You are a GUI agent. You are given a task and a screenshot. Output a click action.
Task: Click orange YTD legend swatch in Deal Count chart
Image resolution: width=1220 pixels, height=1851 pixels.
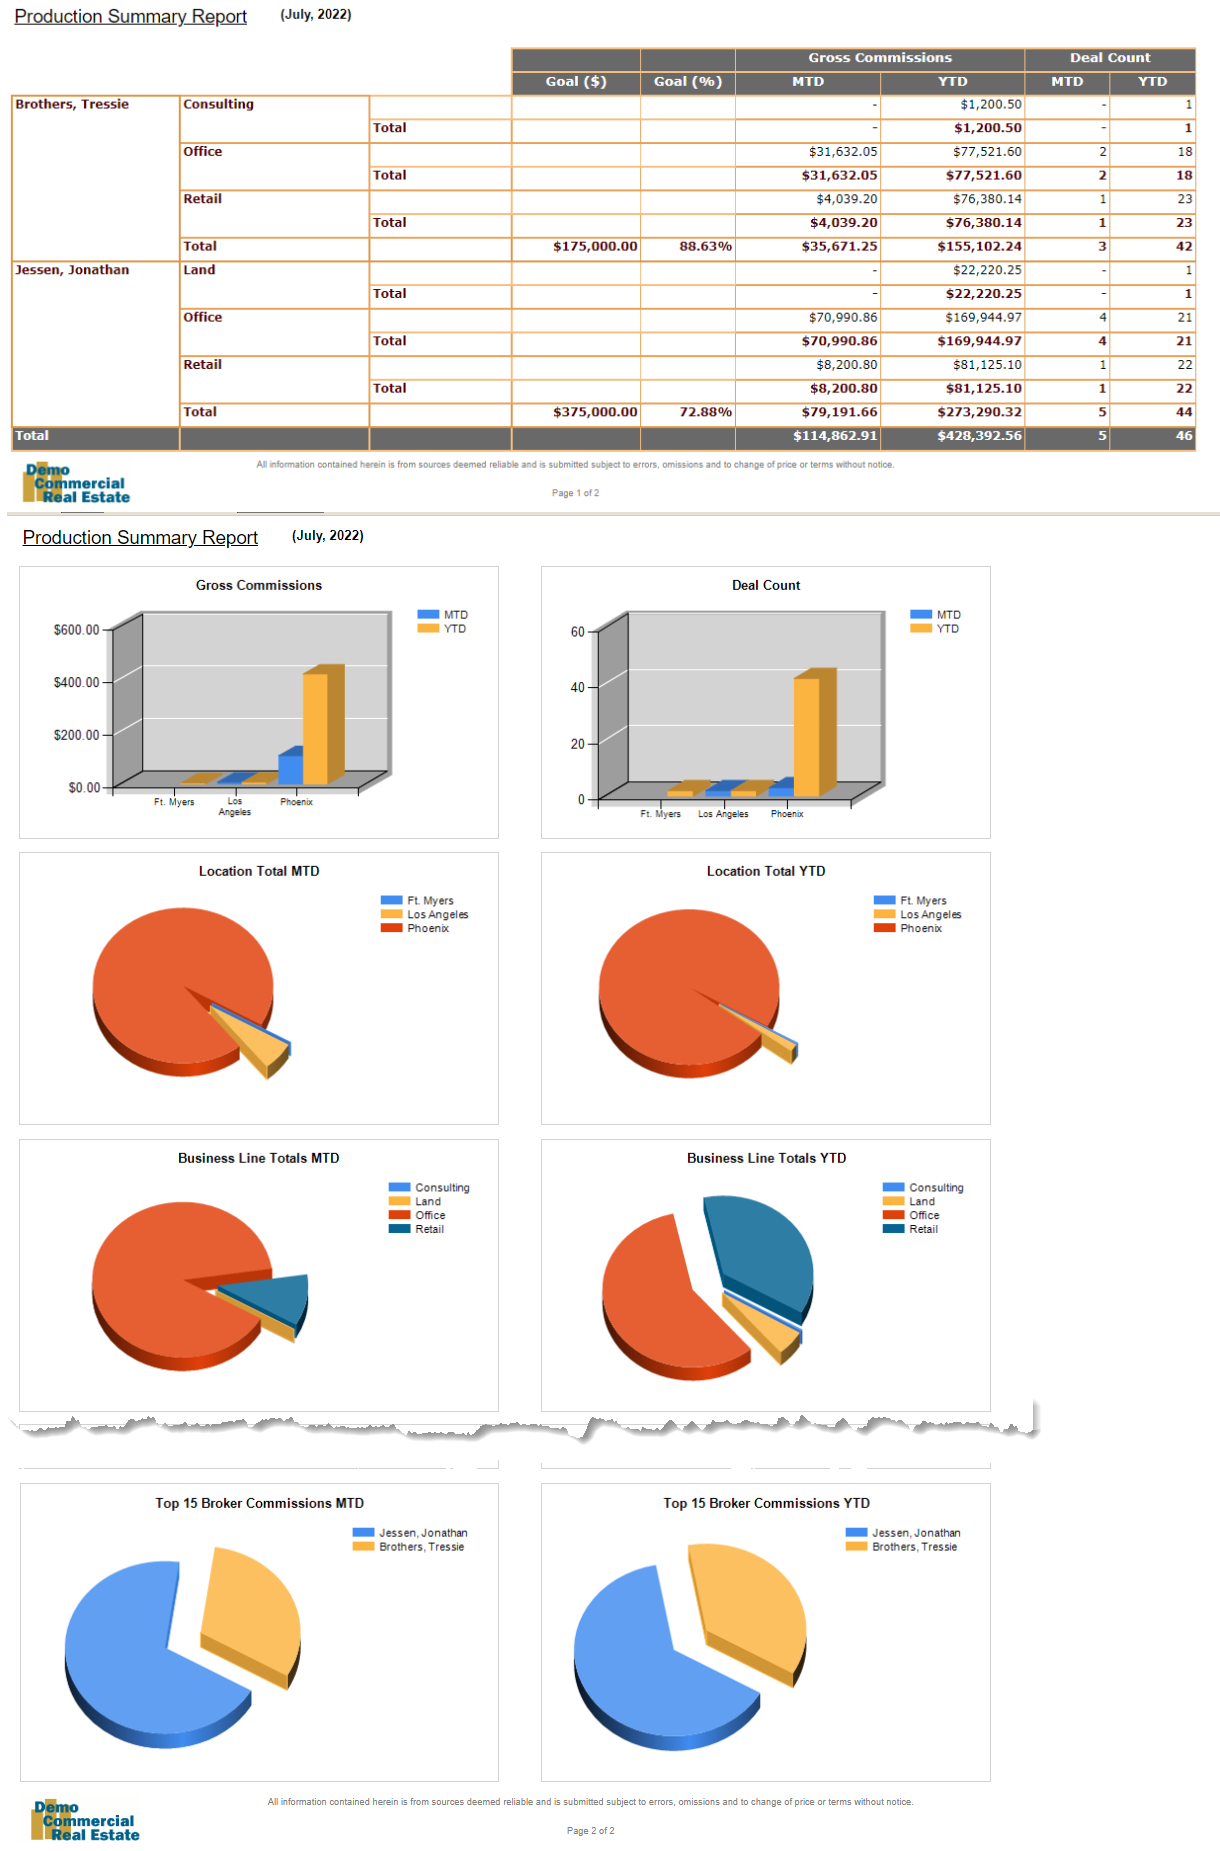click(x=920, y=629)
